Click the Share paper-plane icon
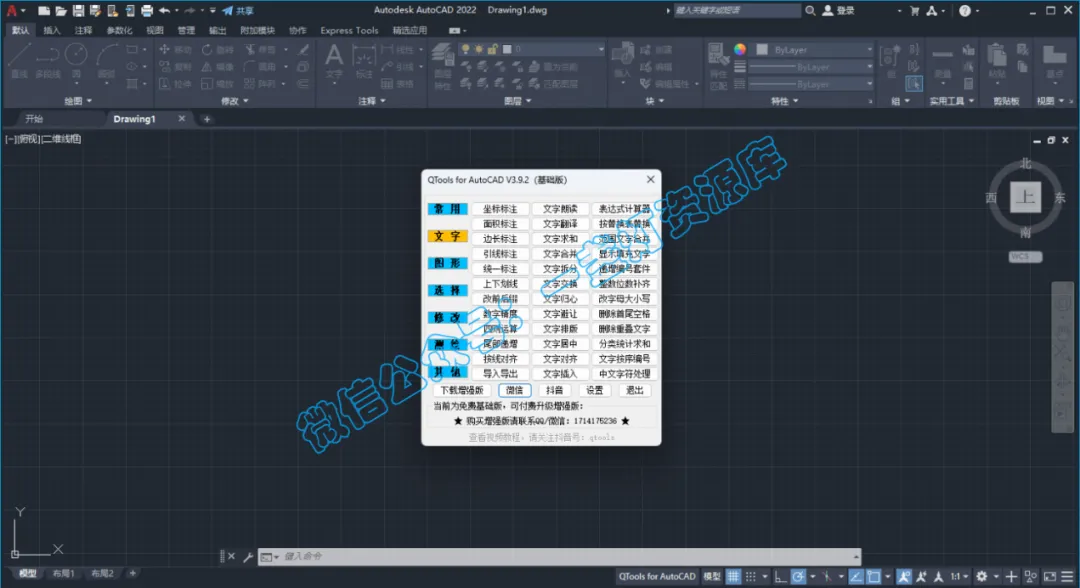Screen dimensions: 1080x588 227,10
